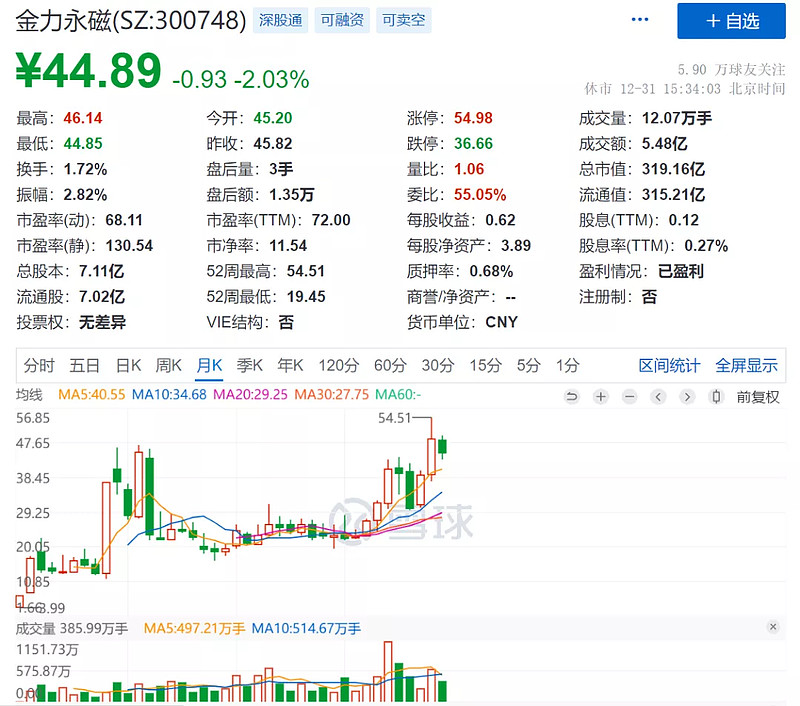The width and height of the screenshot is (800, 706).
Task: Switch to the 日K chart tab
Action: click(x=129, y=365)
